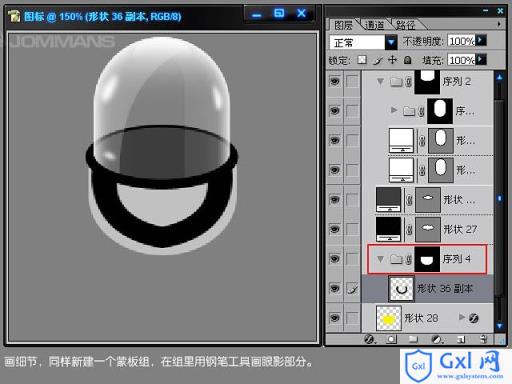Close the layers palette
This screenshot has width=512, height=384.
[500, 11]
